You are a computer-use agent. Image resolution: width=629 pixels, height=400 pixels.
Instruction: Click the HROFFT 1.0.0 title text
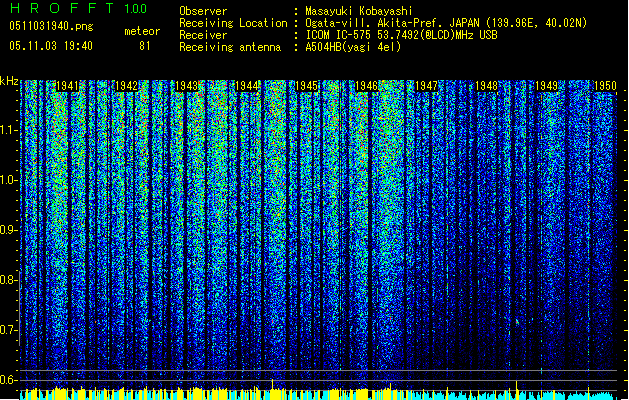pos(79,8)
